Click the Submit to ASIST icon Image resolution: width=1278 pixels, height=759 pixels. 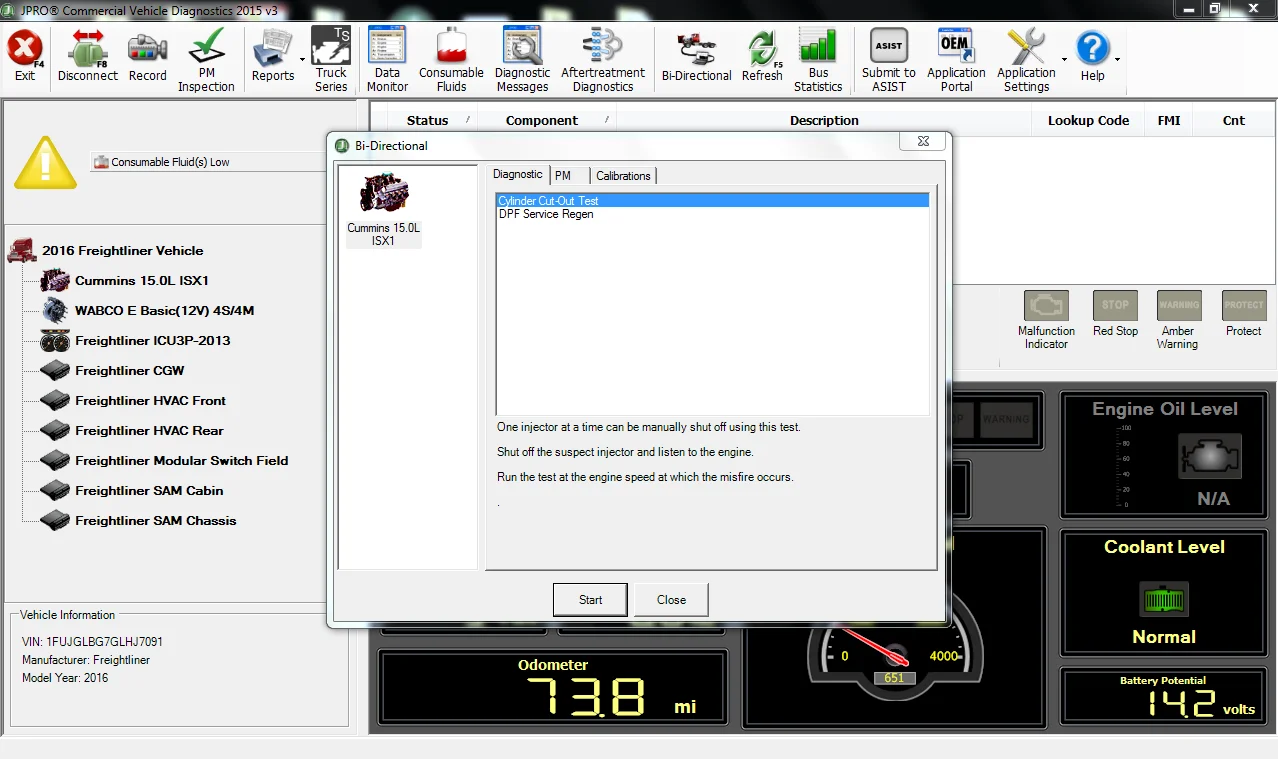click(x=889, y=60)
